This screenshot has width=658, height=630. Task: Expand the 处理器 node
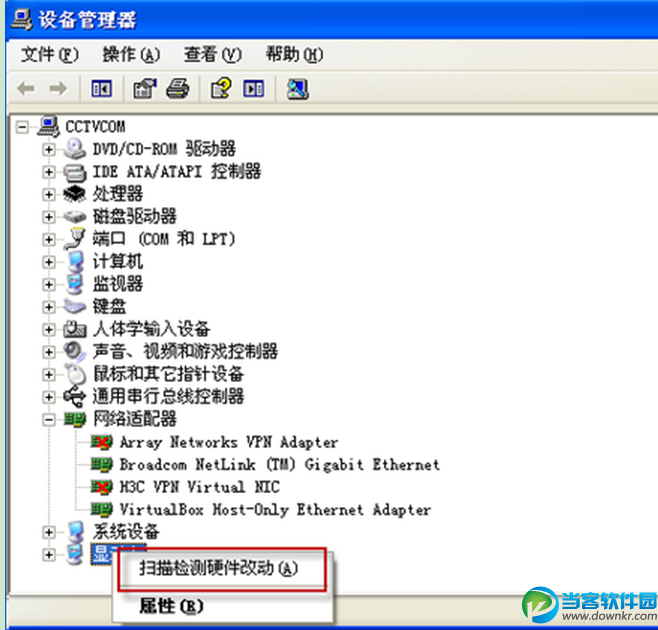tap(49, 194)
